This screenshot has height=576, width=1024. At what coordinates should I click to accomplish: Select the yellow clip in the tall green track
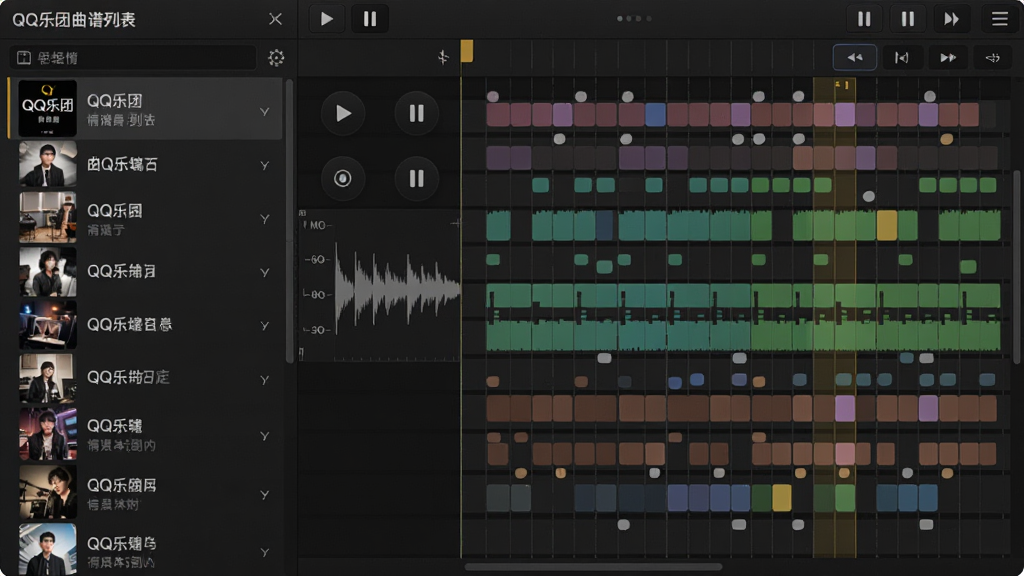(886, 225)
